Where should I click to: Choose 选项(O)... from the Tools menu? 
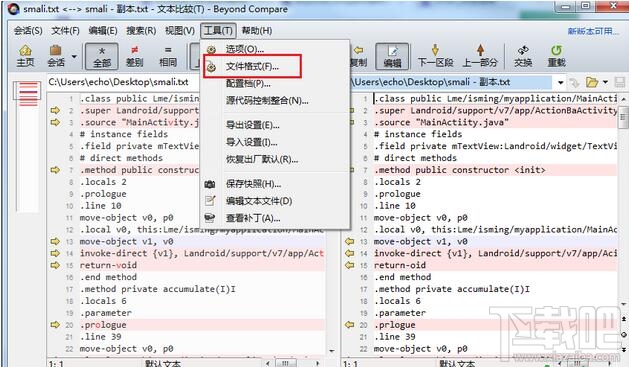pyautogui.click(x=275, y=49)
